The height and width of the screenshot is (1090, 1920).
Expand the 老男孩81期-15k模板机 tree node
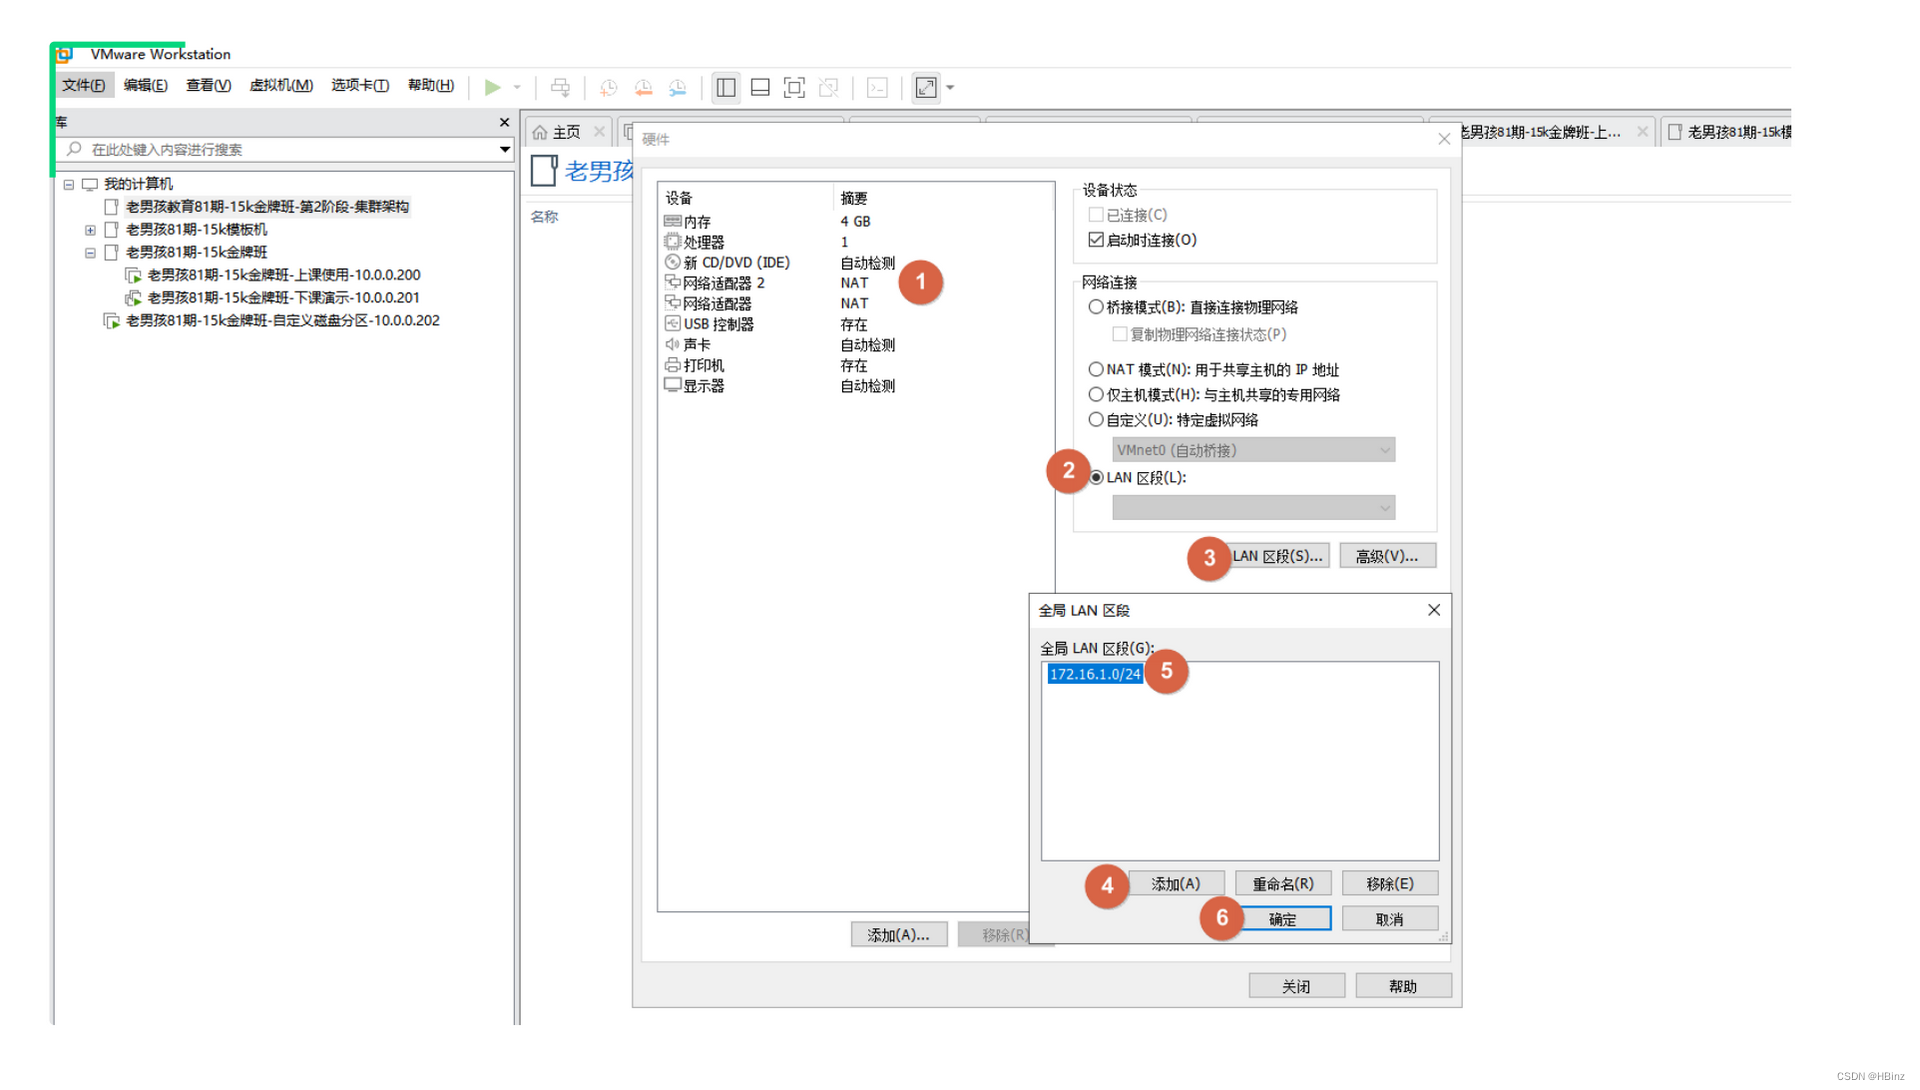pos(90,230)
